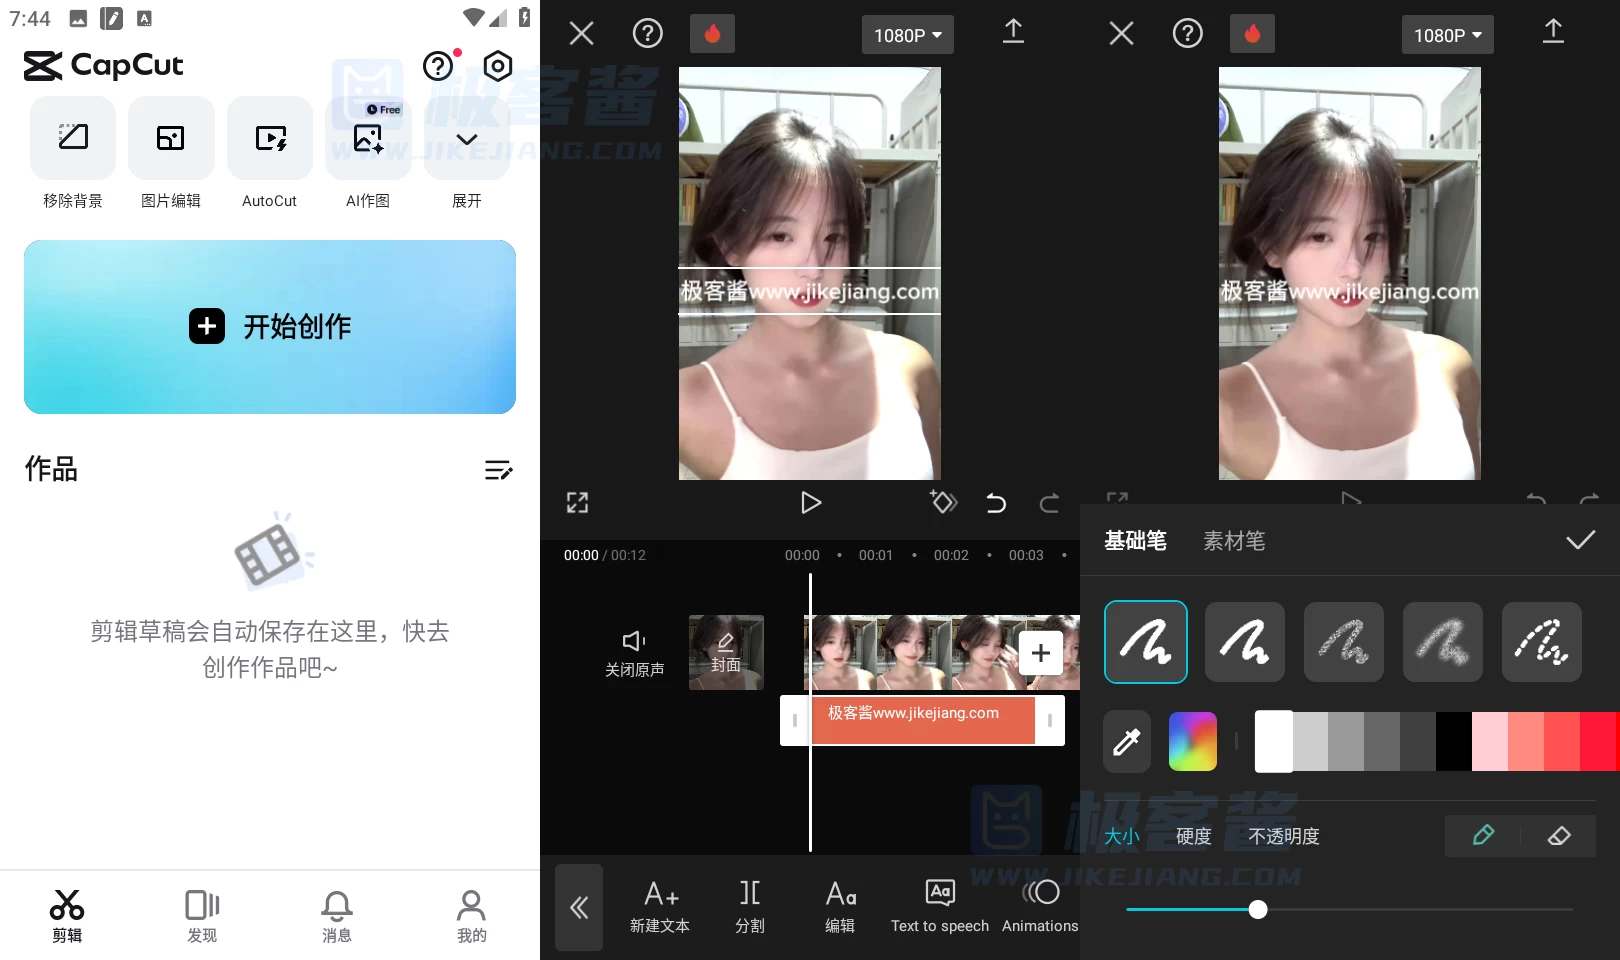The image size is (1620, 960).
Task: Open the 1080P resolution dropdown in middle editor
Action: point(908,35)
